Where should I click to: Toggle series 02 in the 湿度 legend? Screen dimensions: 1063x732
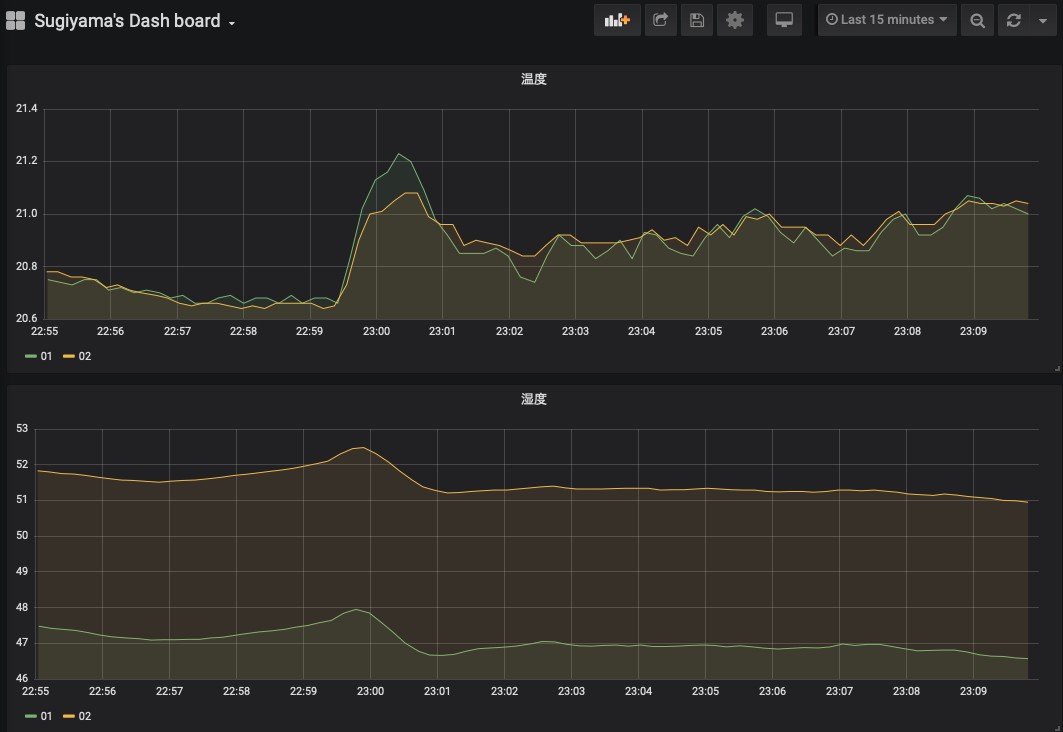click(x=84, y=716)
